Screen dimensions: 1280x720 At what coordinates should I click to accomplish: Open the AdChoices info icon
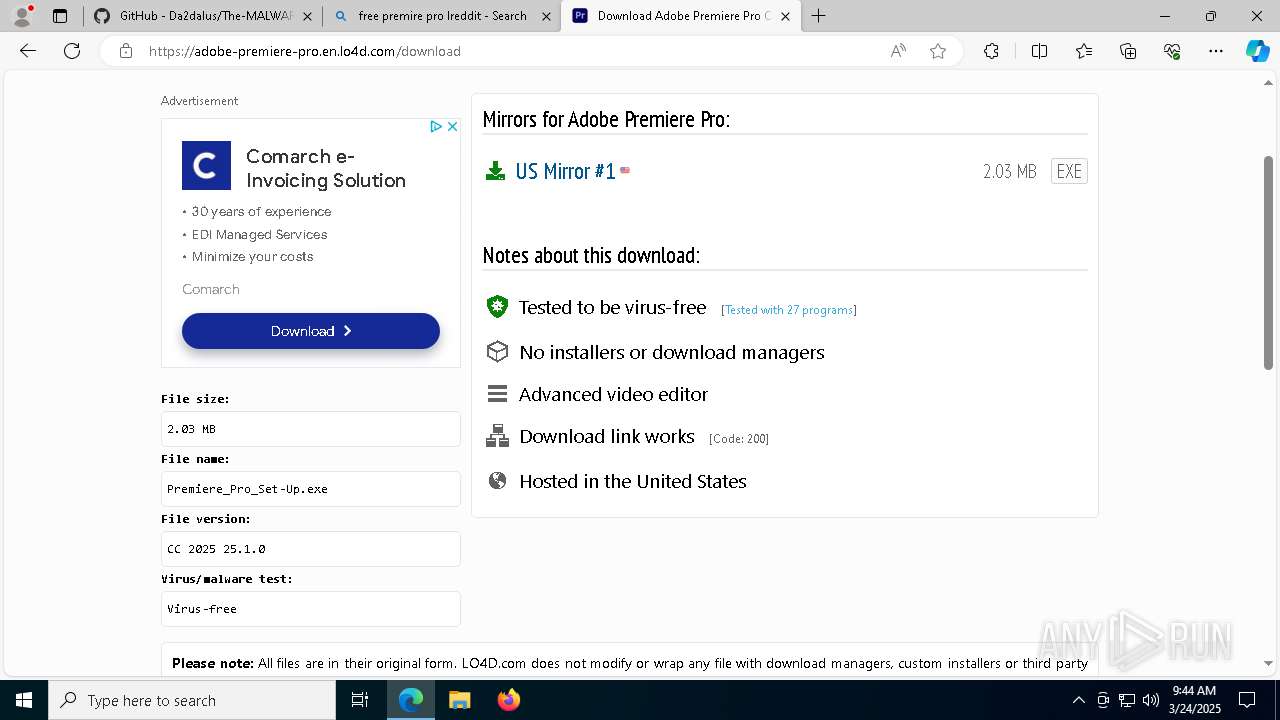coord(436,127)
